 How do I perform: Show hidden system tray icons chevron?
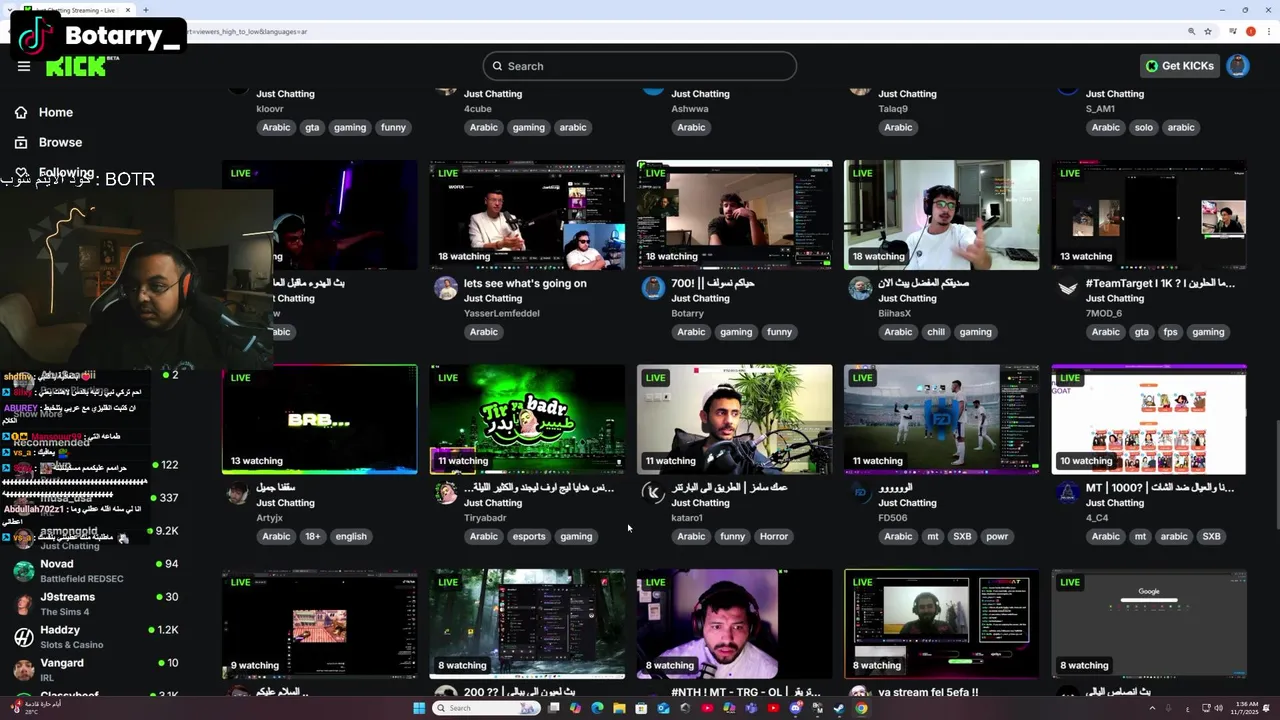point(1152,708)
